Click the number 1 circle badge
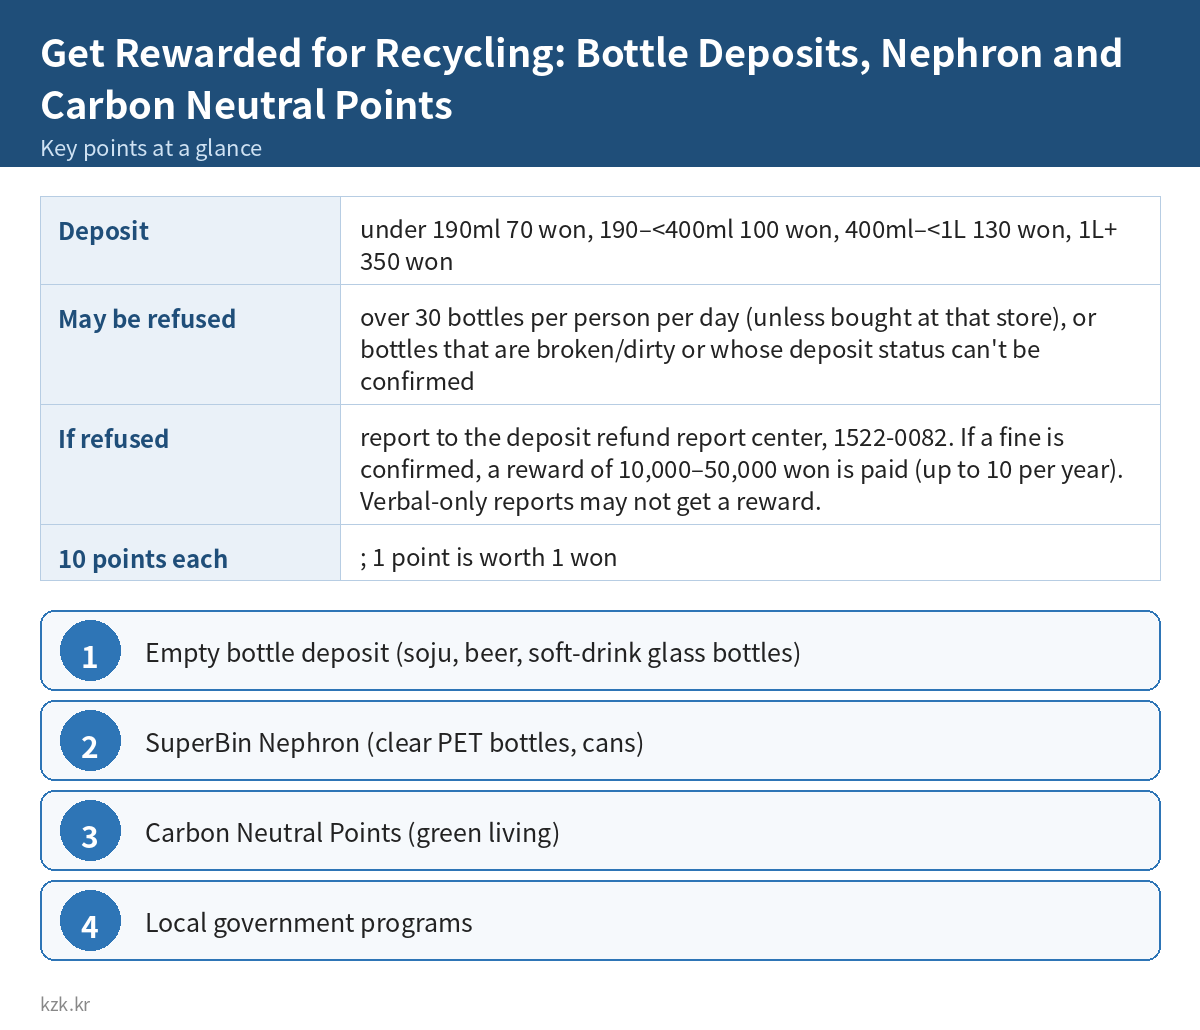 pos(90,651)
